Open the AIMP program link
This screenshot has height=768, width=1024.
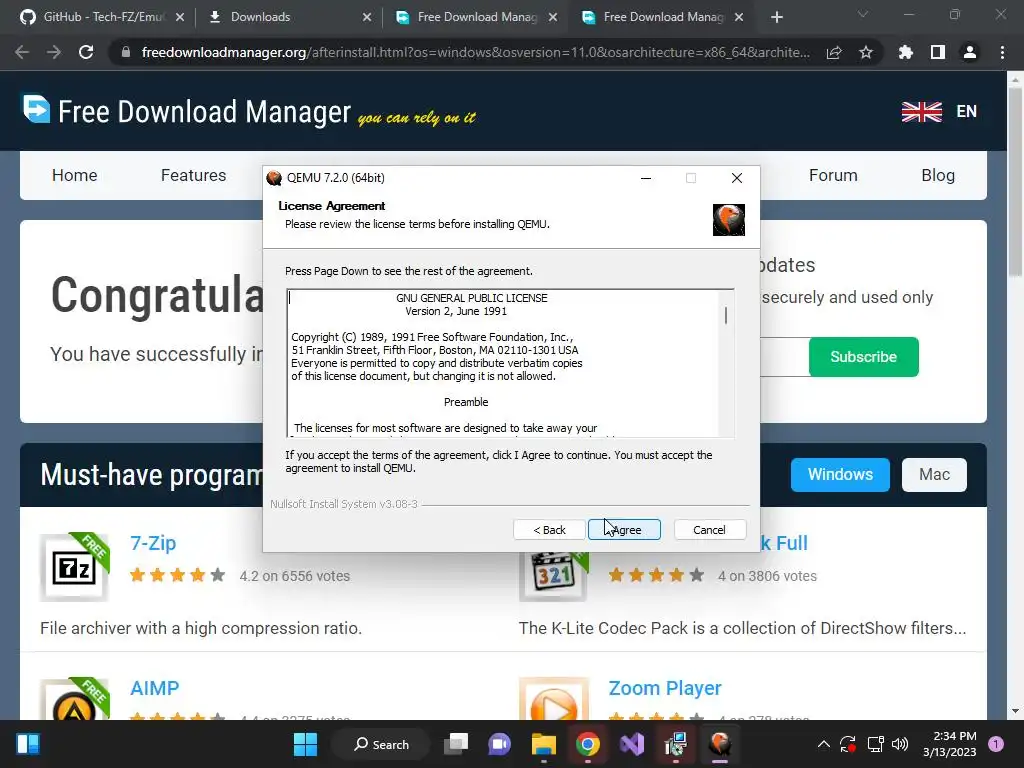(x=154, y=688)
